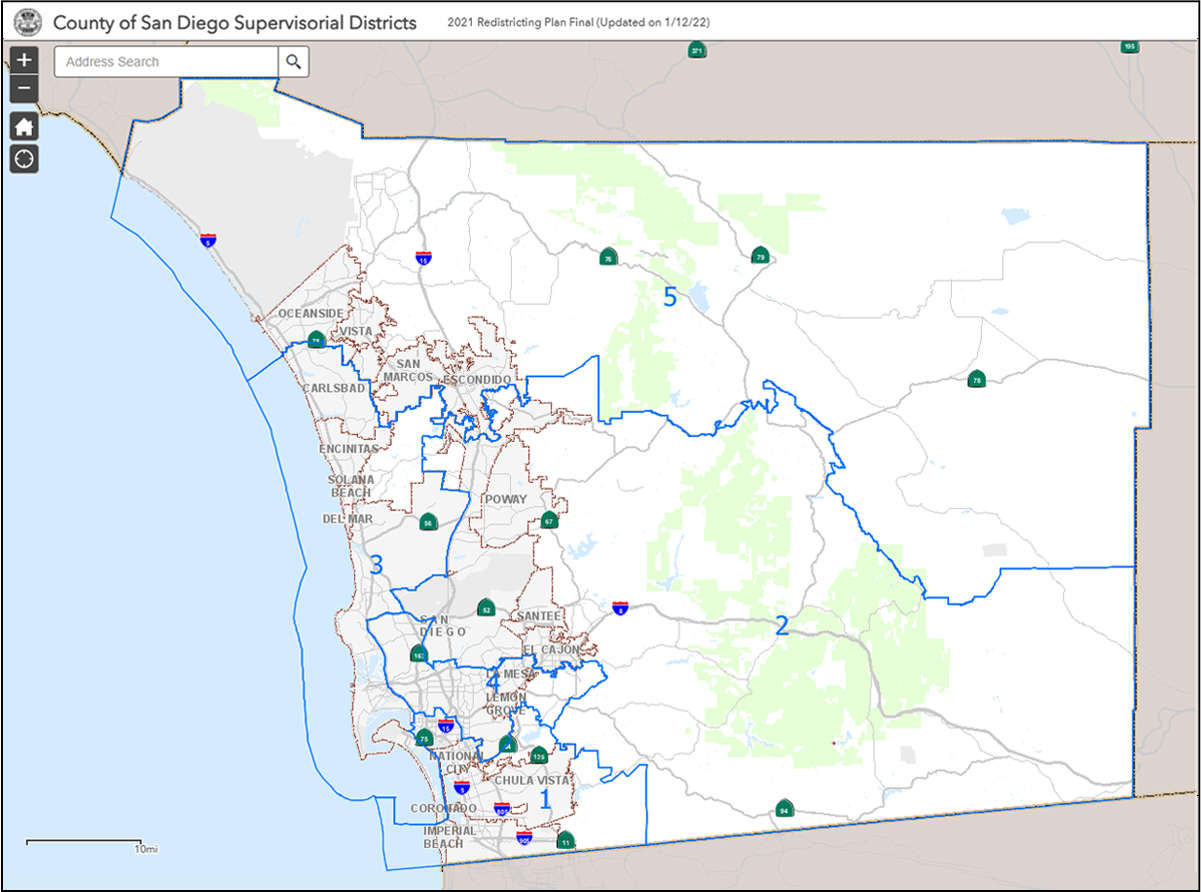Zoom in on the map
This screenshot has width=1201, height=892.
tap(25, 60)
